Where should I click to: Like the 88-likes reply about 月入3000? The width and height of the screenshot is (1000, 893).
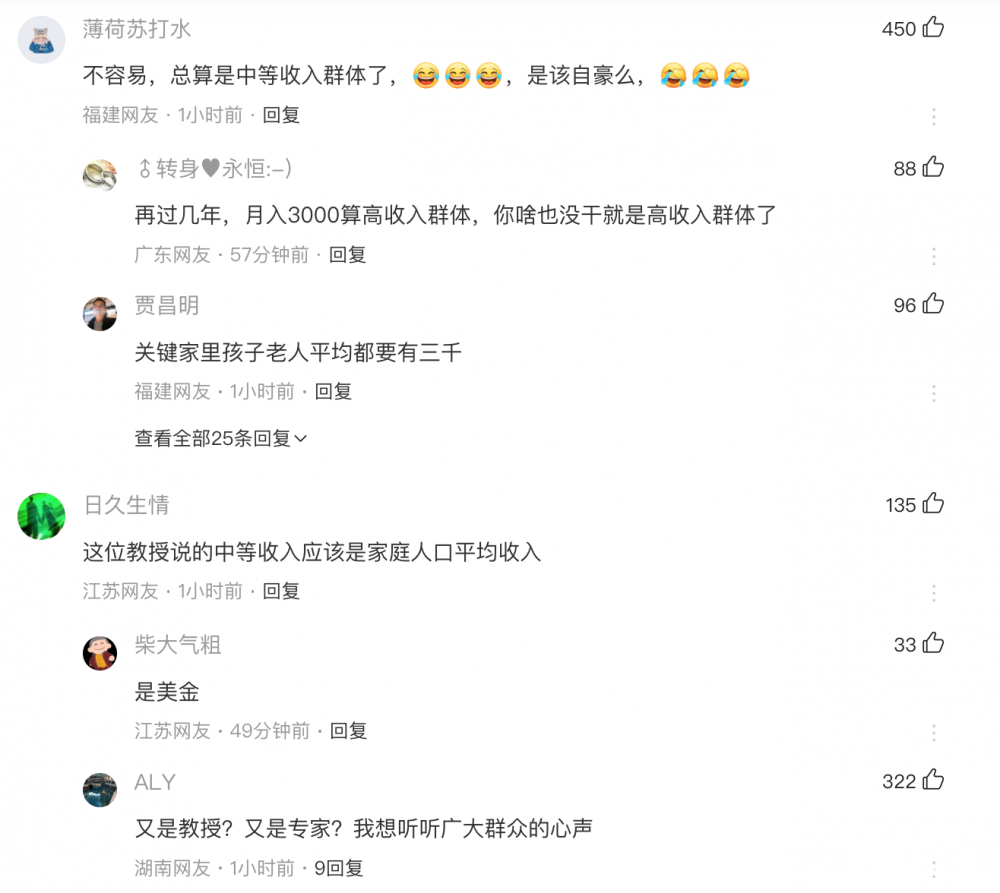933,167
